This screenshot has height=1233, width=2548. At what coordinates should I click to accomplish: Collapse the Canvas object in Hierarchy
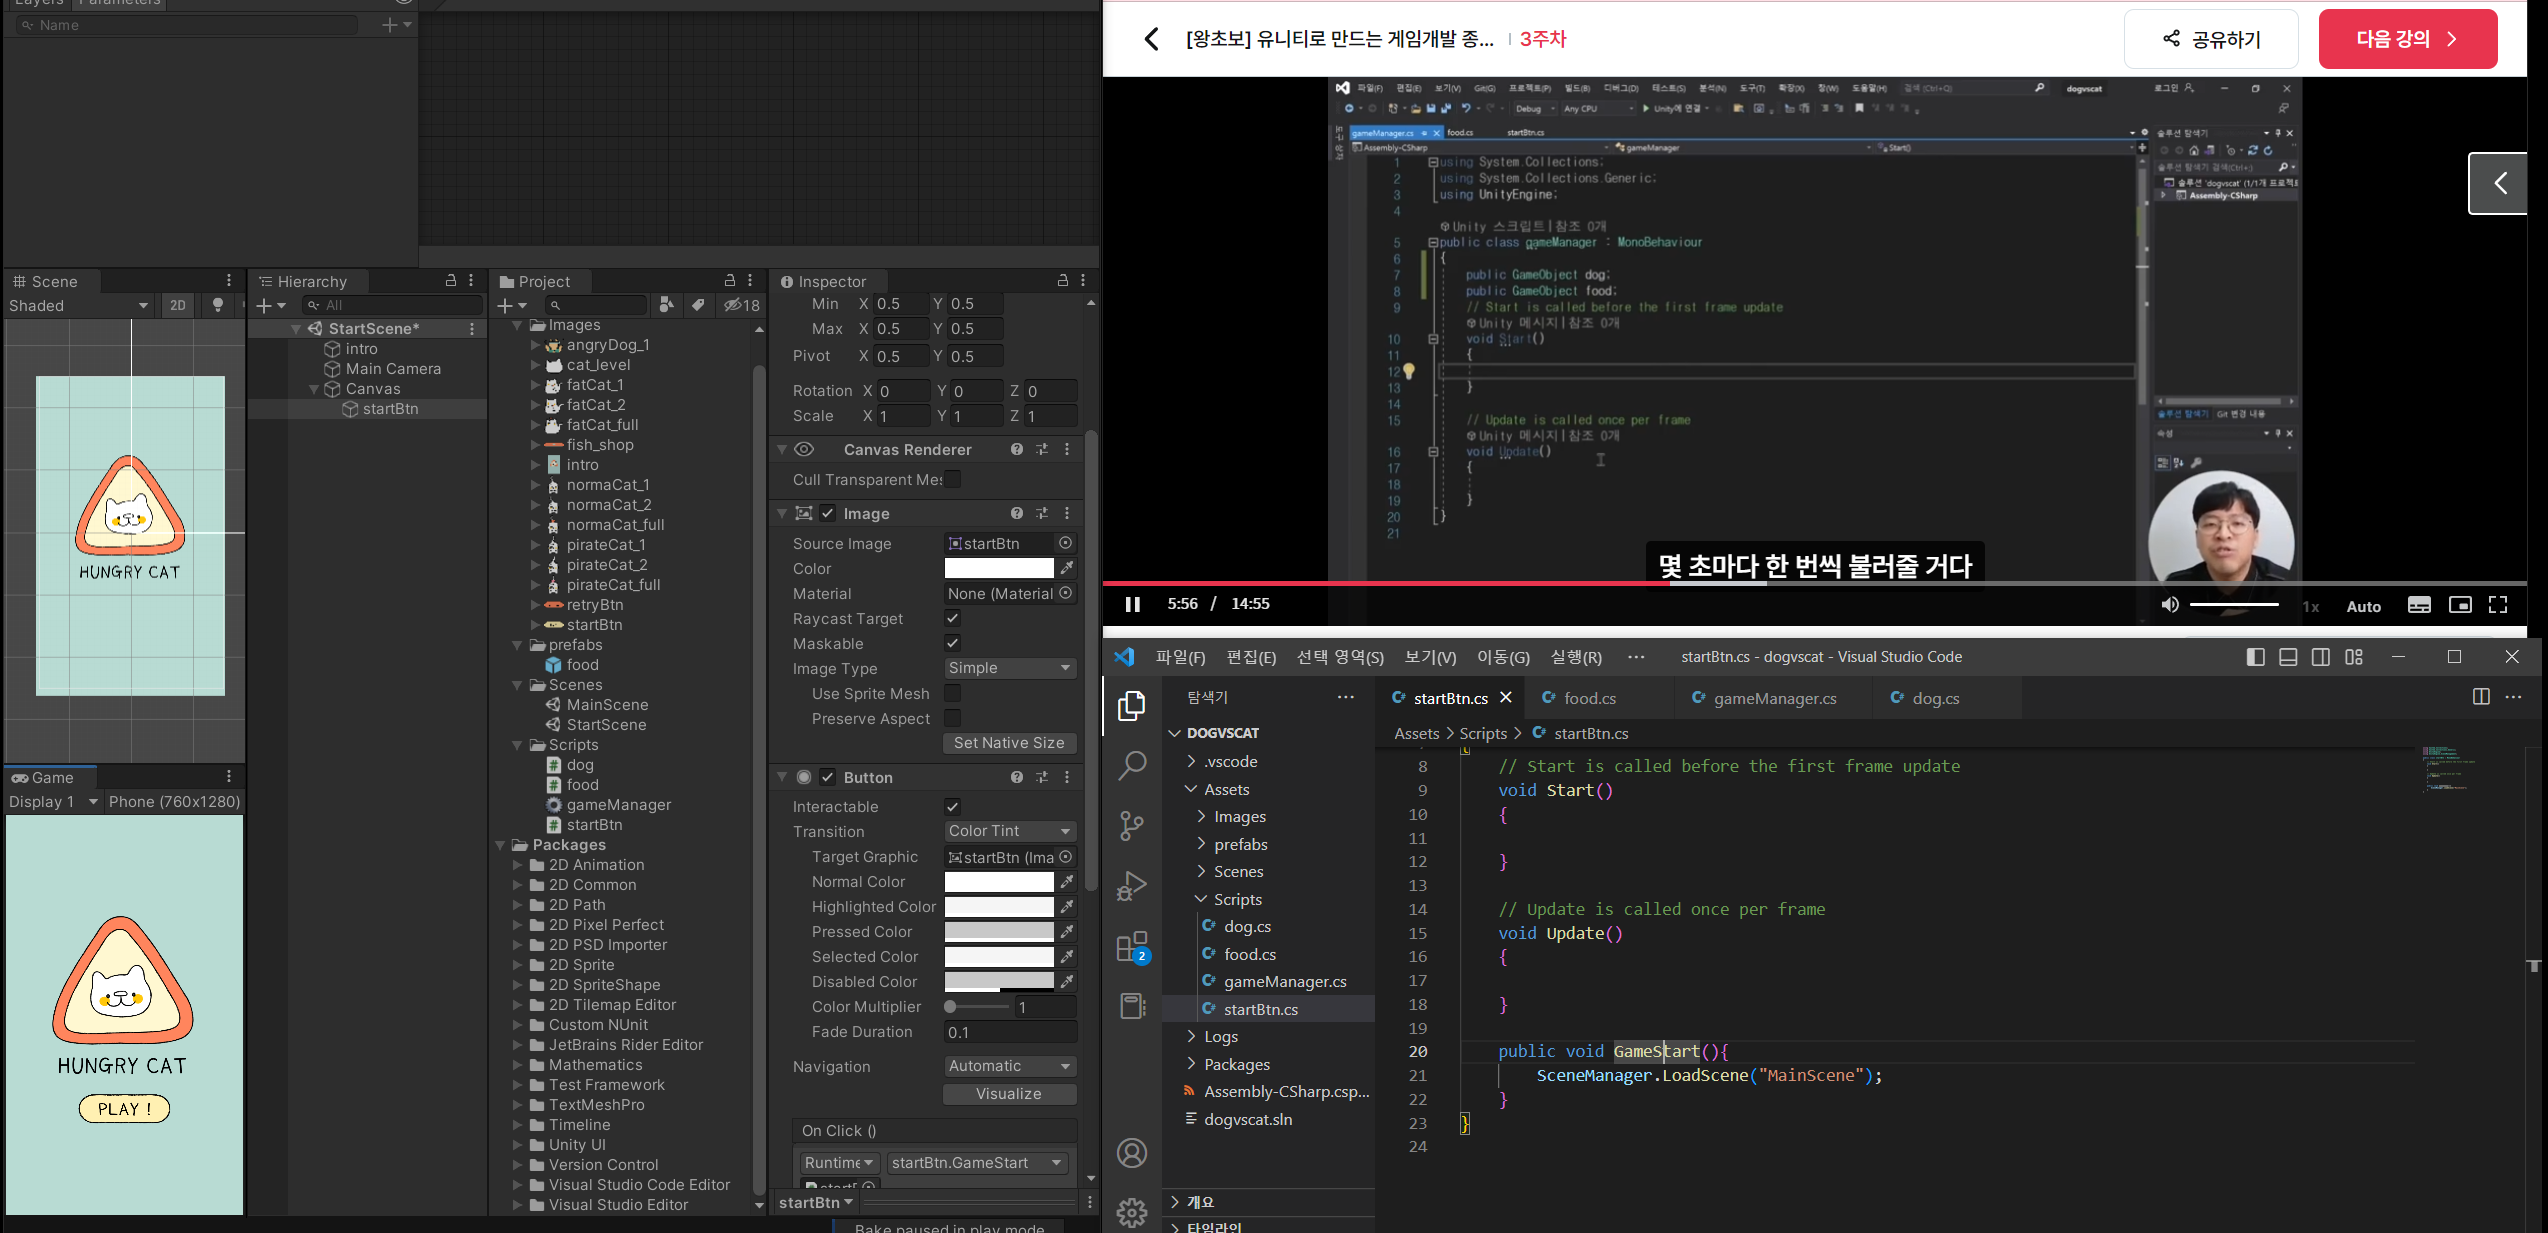pyautogui.click(x=315, y=389)
